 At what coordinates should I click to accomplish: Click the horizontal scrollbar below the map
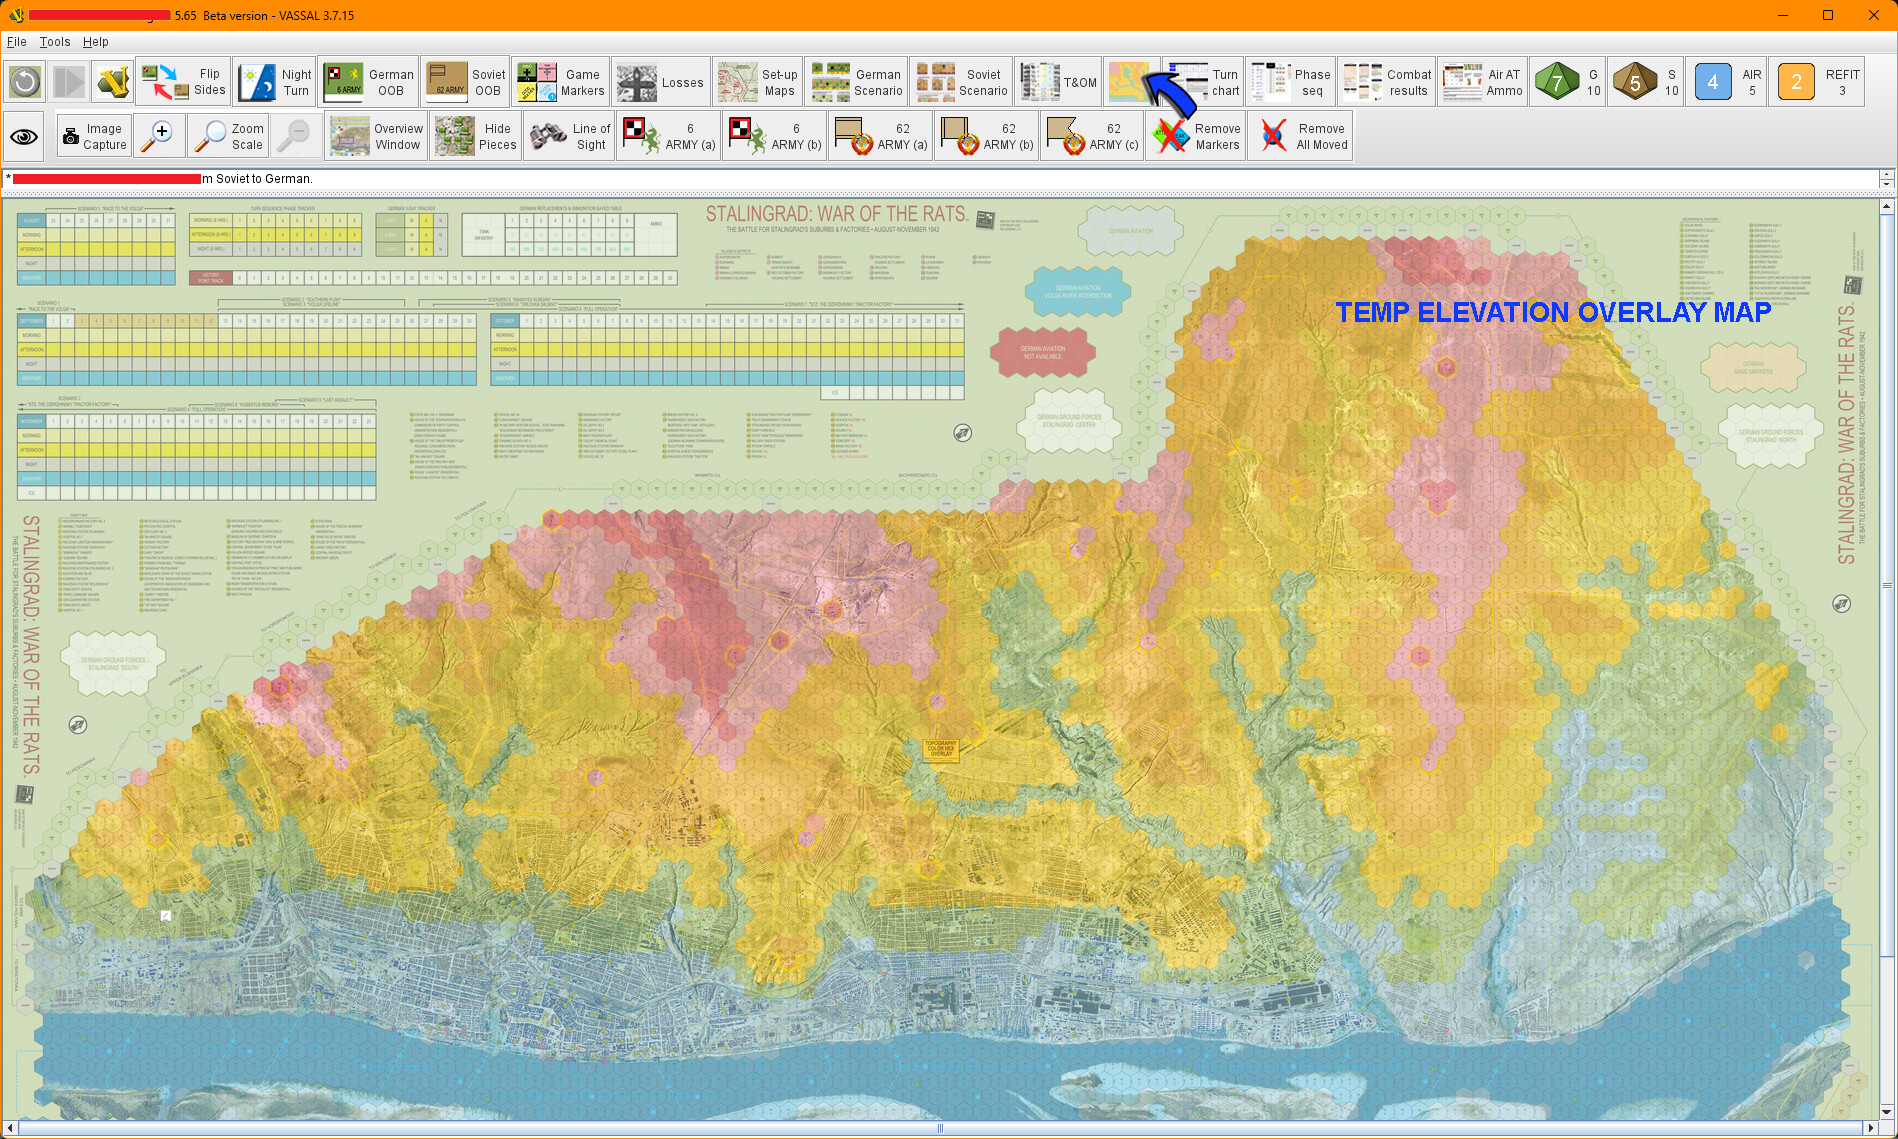[x=940, y=1128]
